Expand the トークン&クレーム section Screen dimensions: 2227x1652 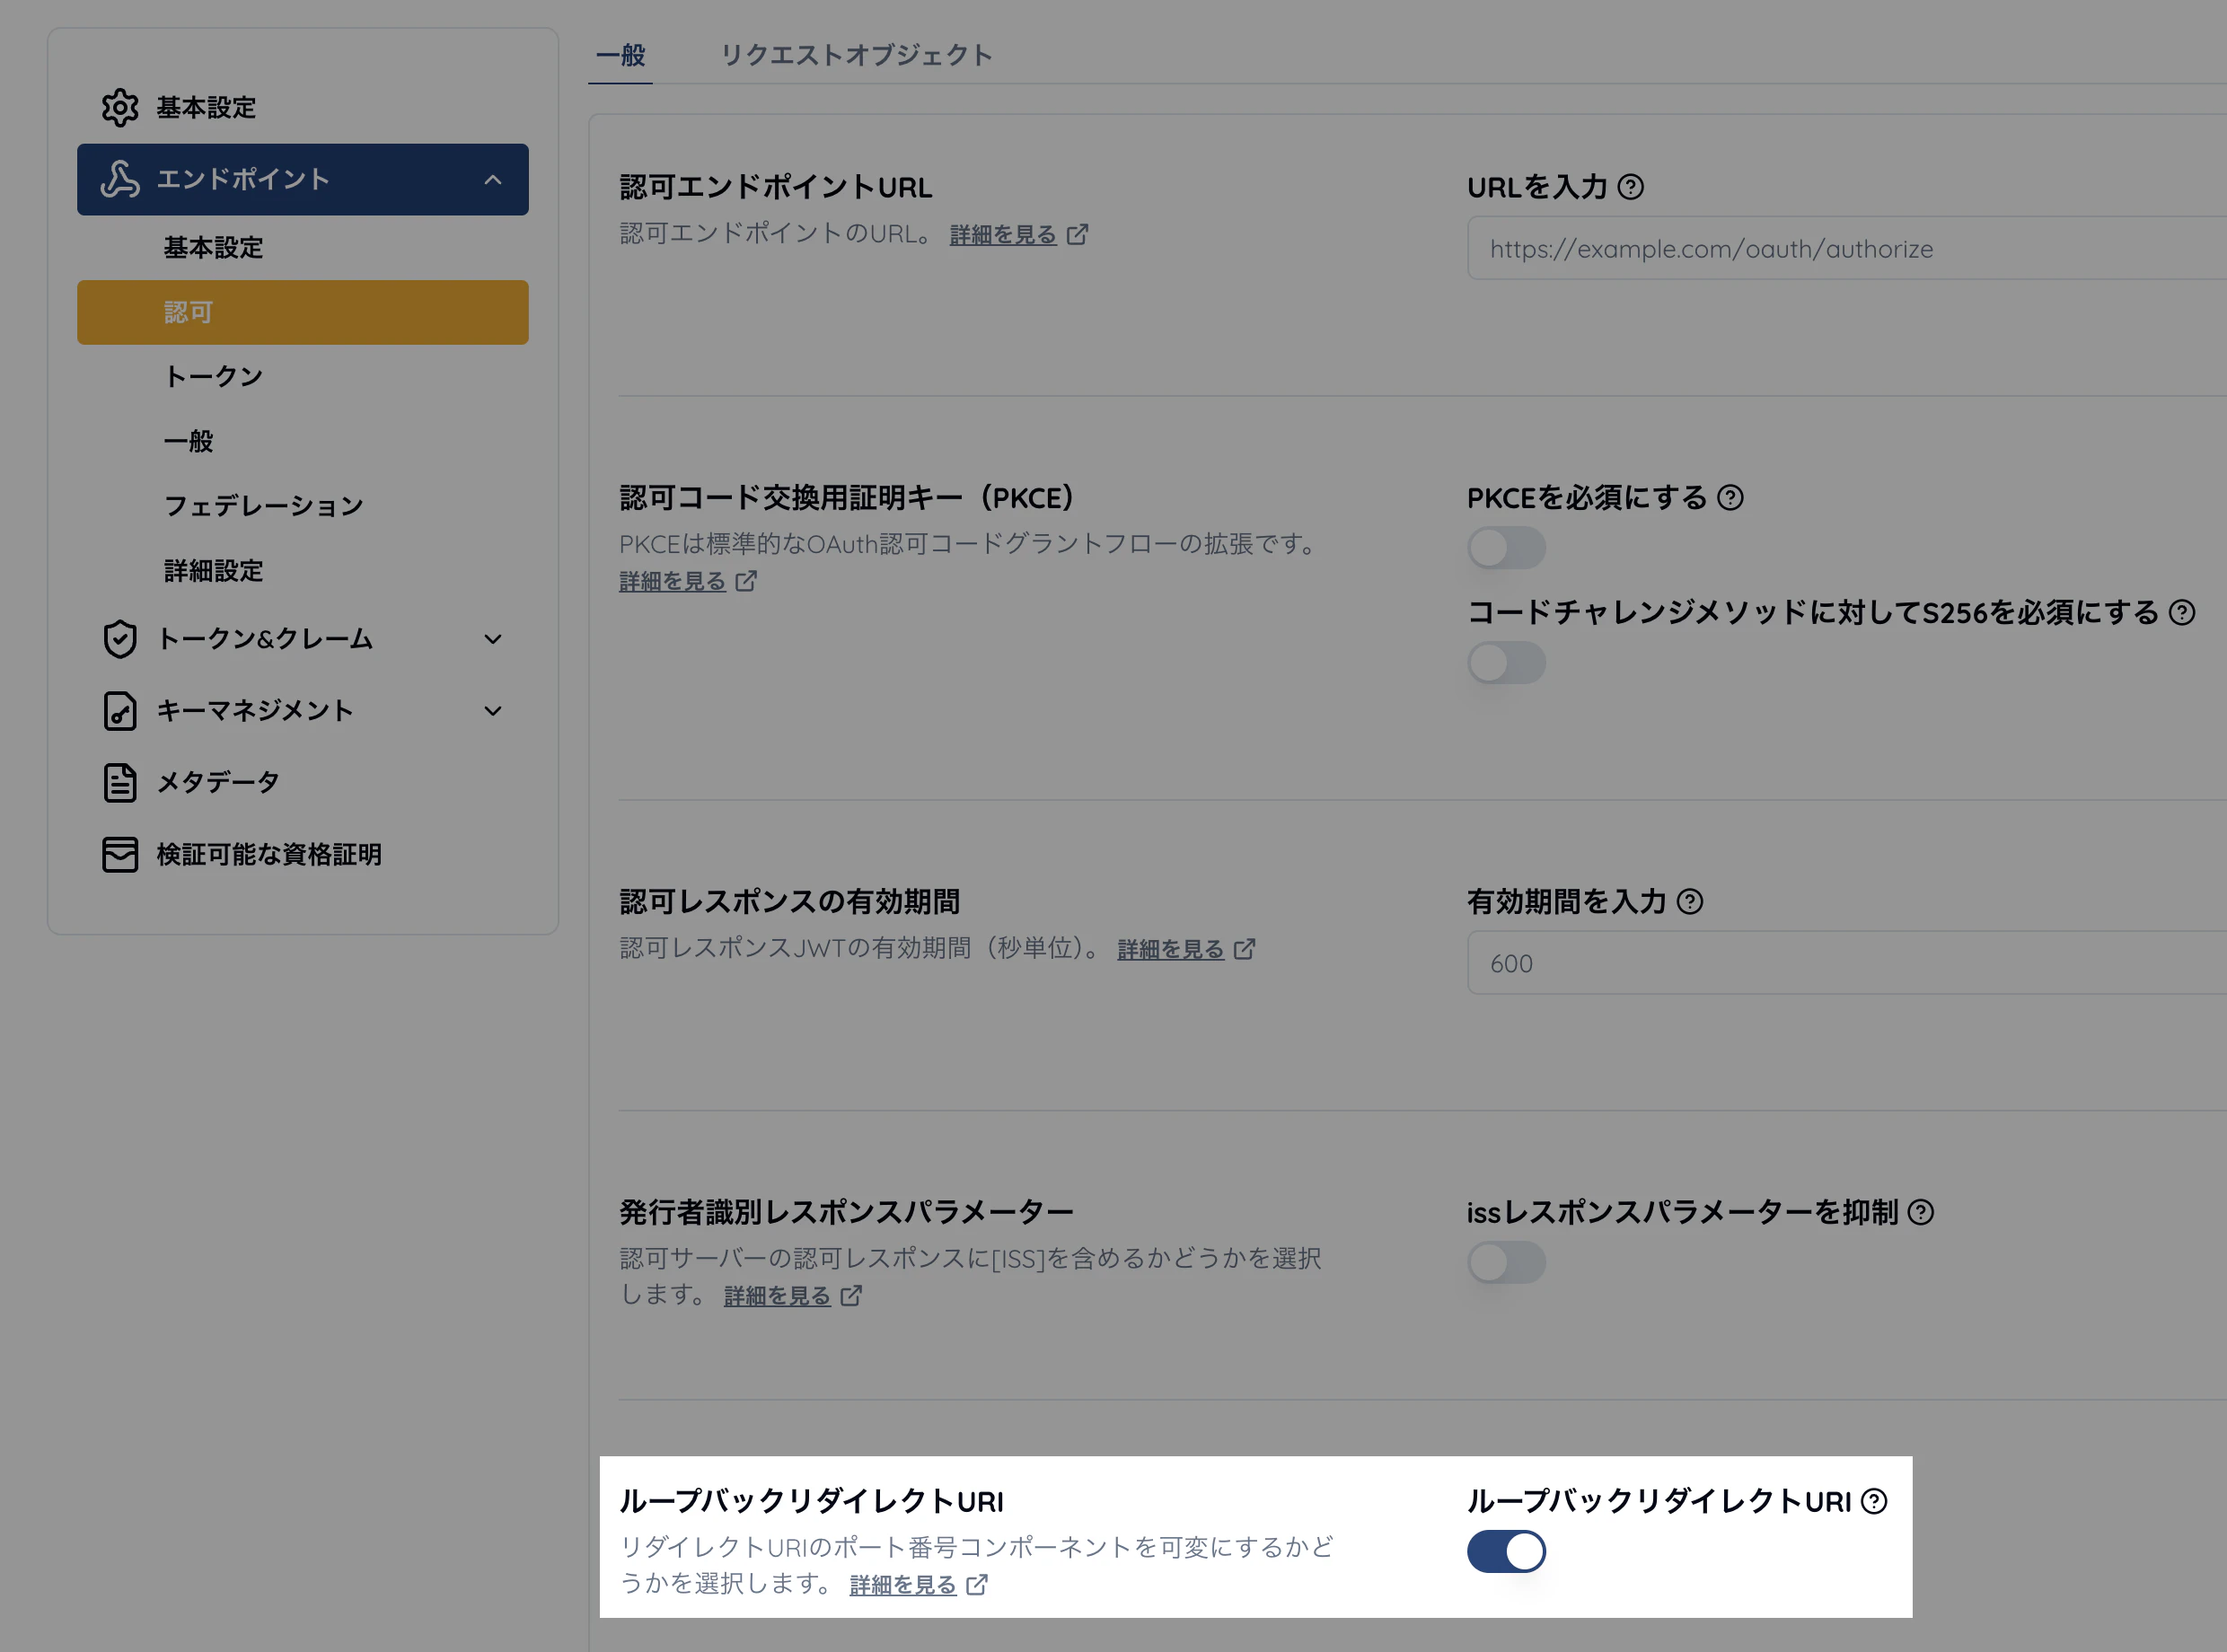(x=493, y=640)
